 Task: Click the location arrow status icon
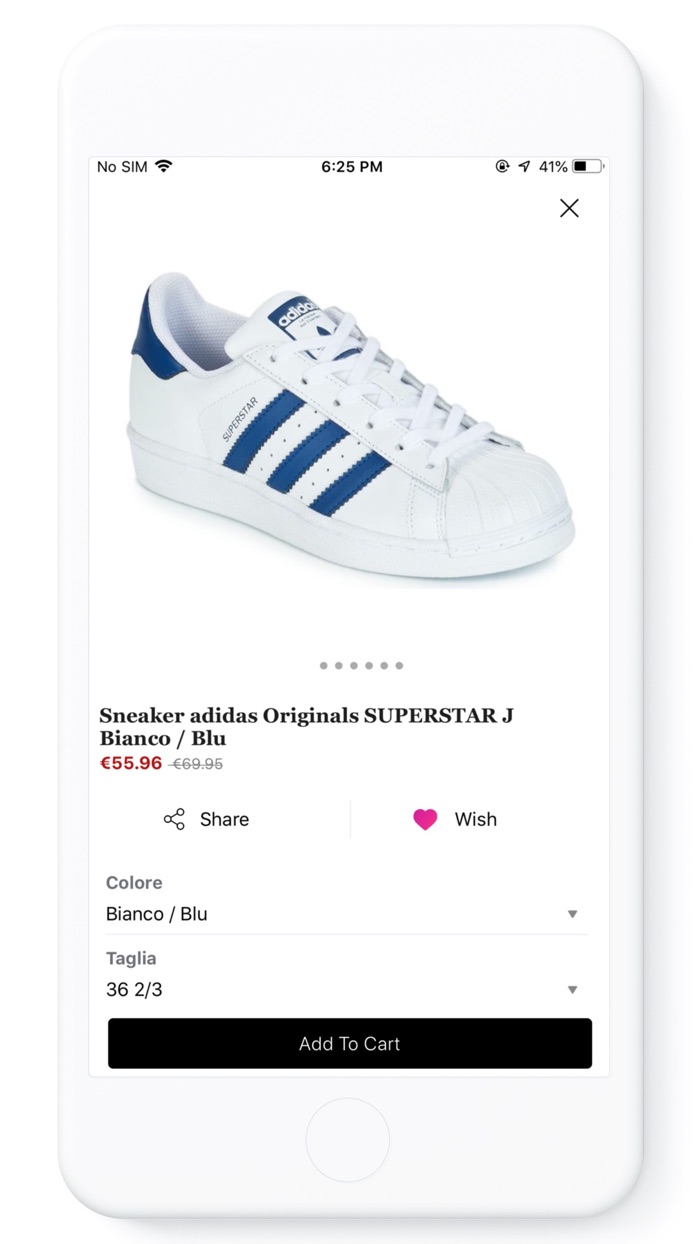[x=524, y=166]
